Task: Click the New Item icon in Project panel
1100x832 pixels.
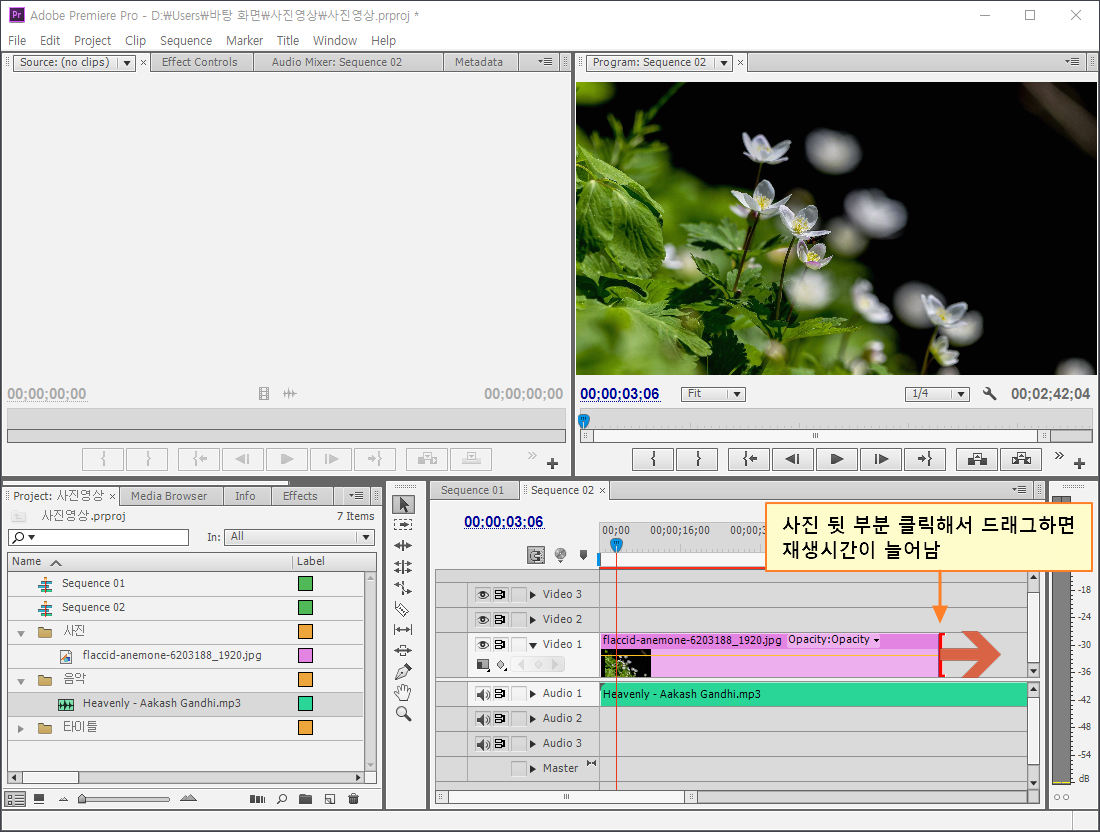Action: coord(330,798)
